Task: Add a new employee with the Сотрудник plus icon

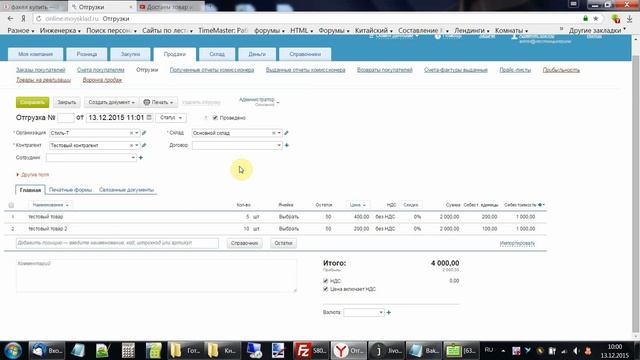Action: coord(141,158)
